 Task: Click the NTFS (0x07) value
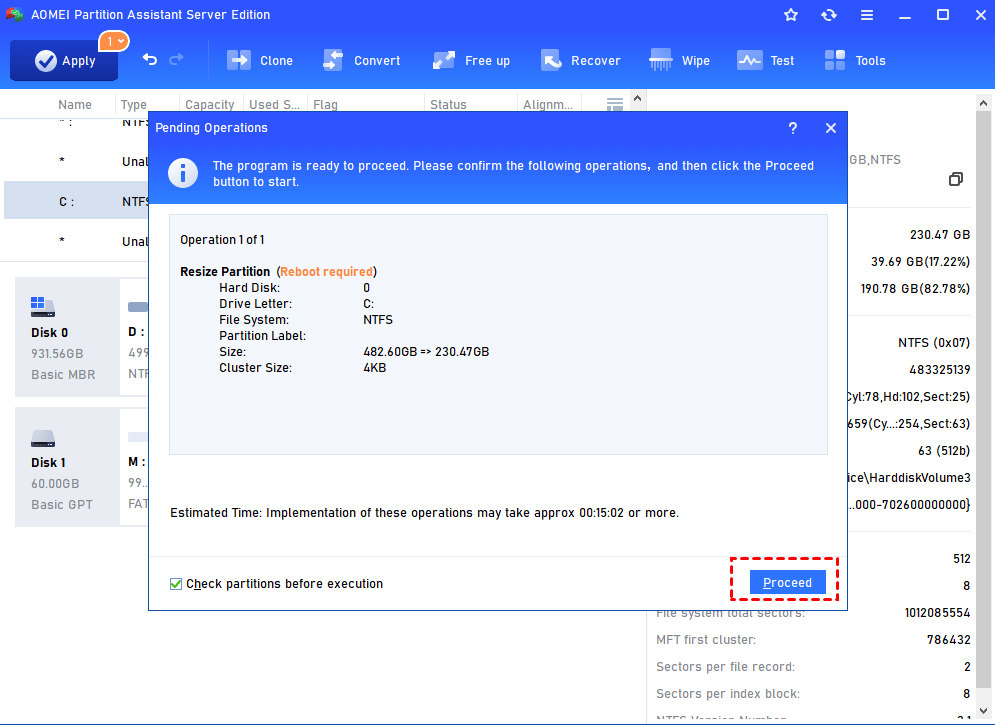(934, 343)
